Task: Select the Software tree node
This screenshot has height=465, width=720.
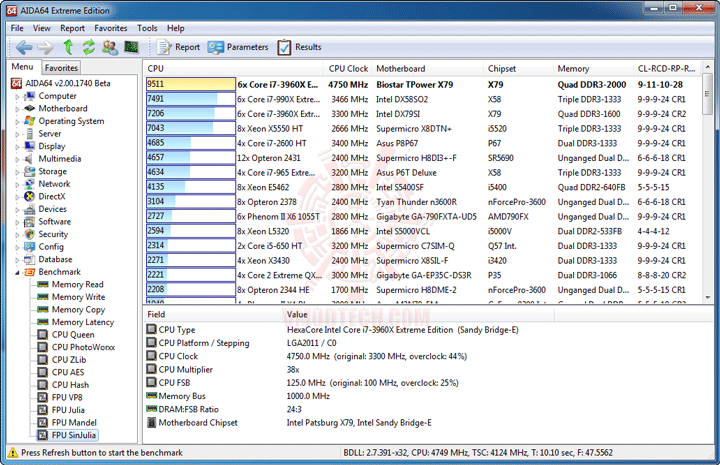Action: (55, 221)
